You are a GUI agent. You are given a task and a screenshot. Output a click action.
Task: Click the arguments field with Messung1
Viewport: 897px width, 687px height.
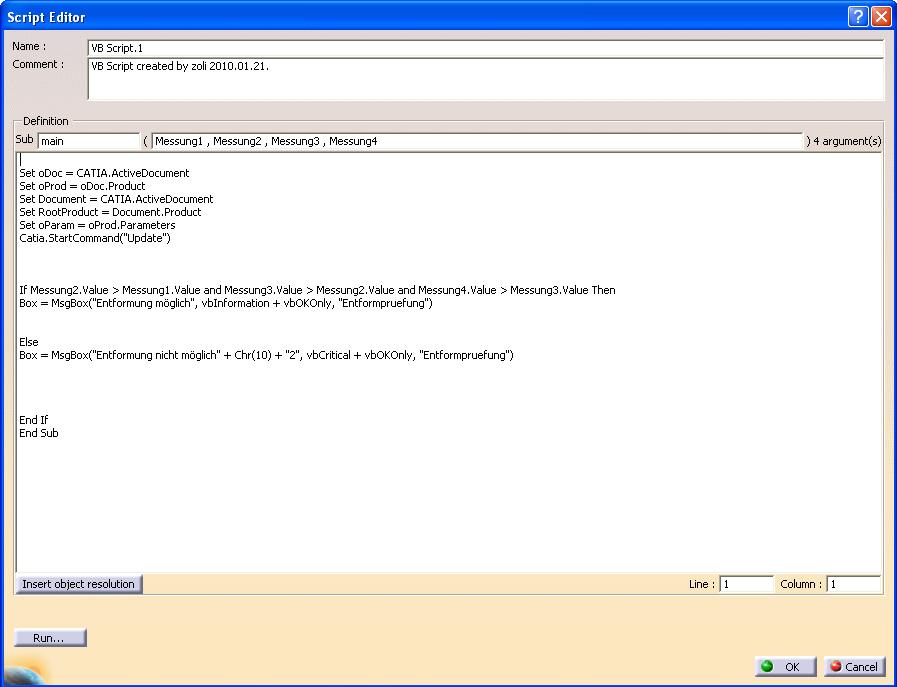coord(478,141)
